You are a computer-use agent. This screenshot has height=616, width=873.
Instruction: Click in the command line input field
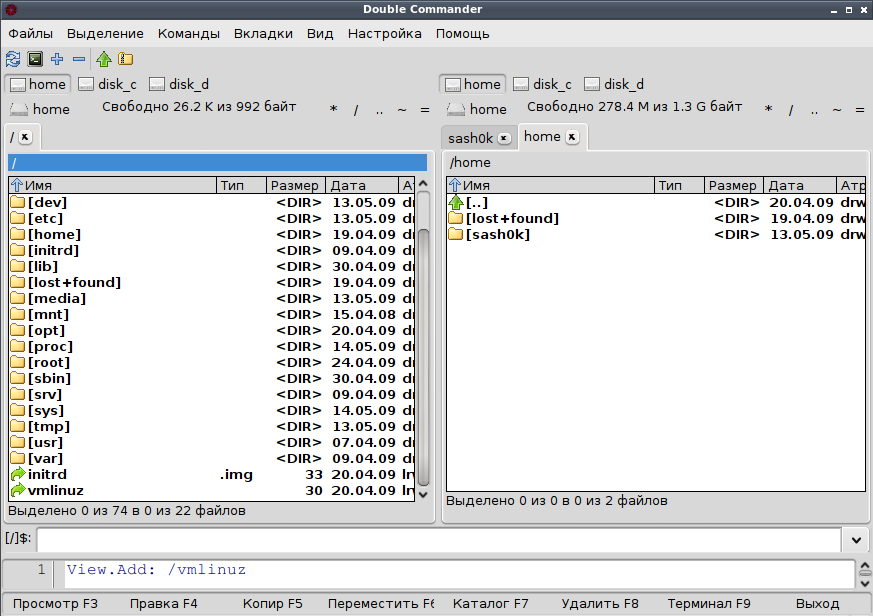point(439,540)
